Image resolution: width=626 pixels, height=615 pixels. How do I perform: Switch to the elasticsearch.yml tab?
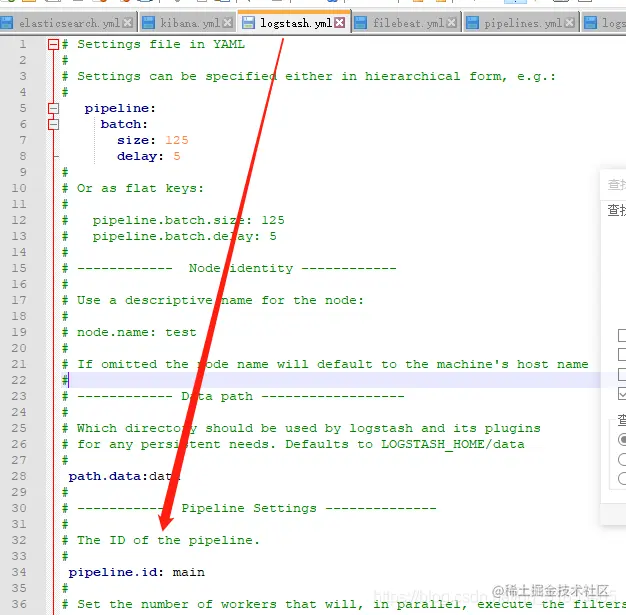tap(69, 23)
